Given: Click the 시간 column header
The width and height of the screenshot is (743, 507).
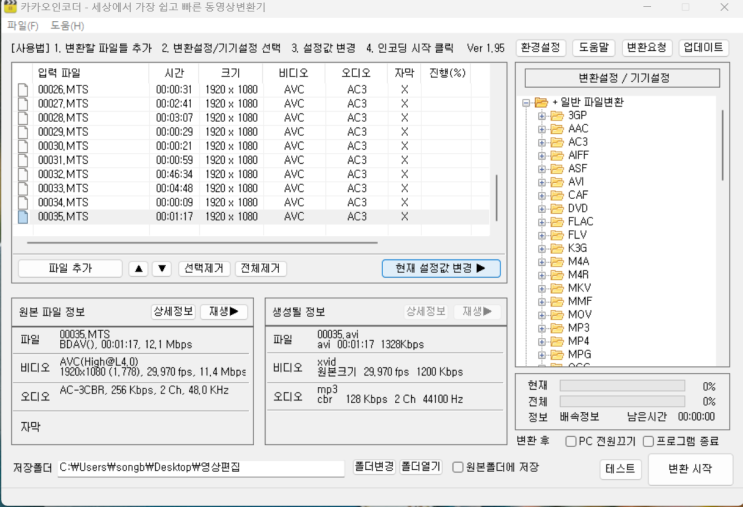Looking at the screenshot, I should pos(174,73).
